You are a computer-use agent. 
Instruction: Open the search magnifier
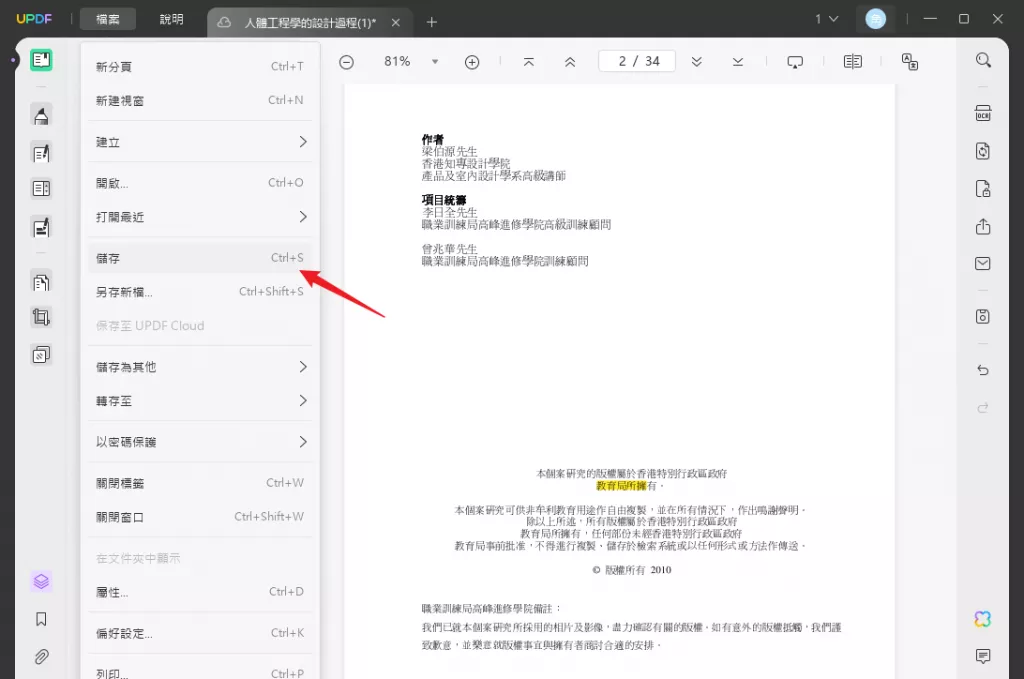point(983,60)
